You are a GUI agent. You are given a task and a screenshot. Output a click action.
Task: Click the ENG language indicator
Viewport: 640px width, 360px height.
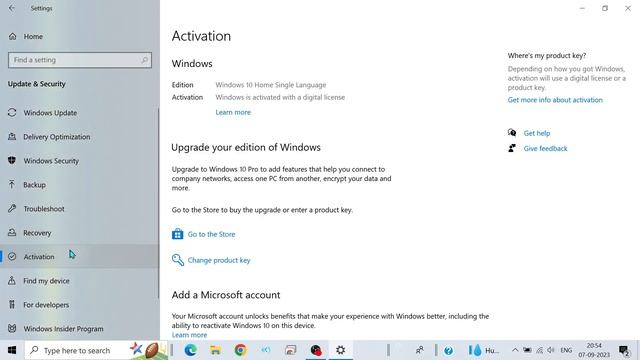point(566,350)
